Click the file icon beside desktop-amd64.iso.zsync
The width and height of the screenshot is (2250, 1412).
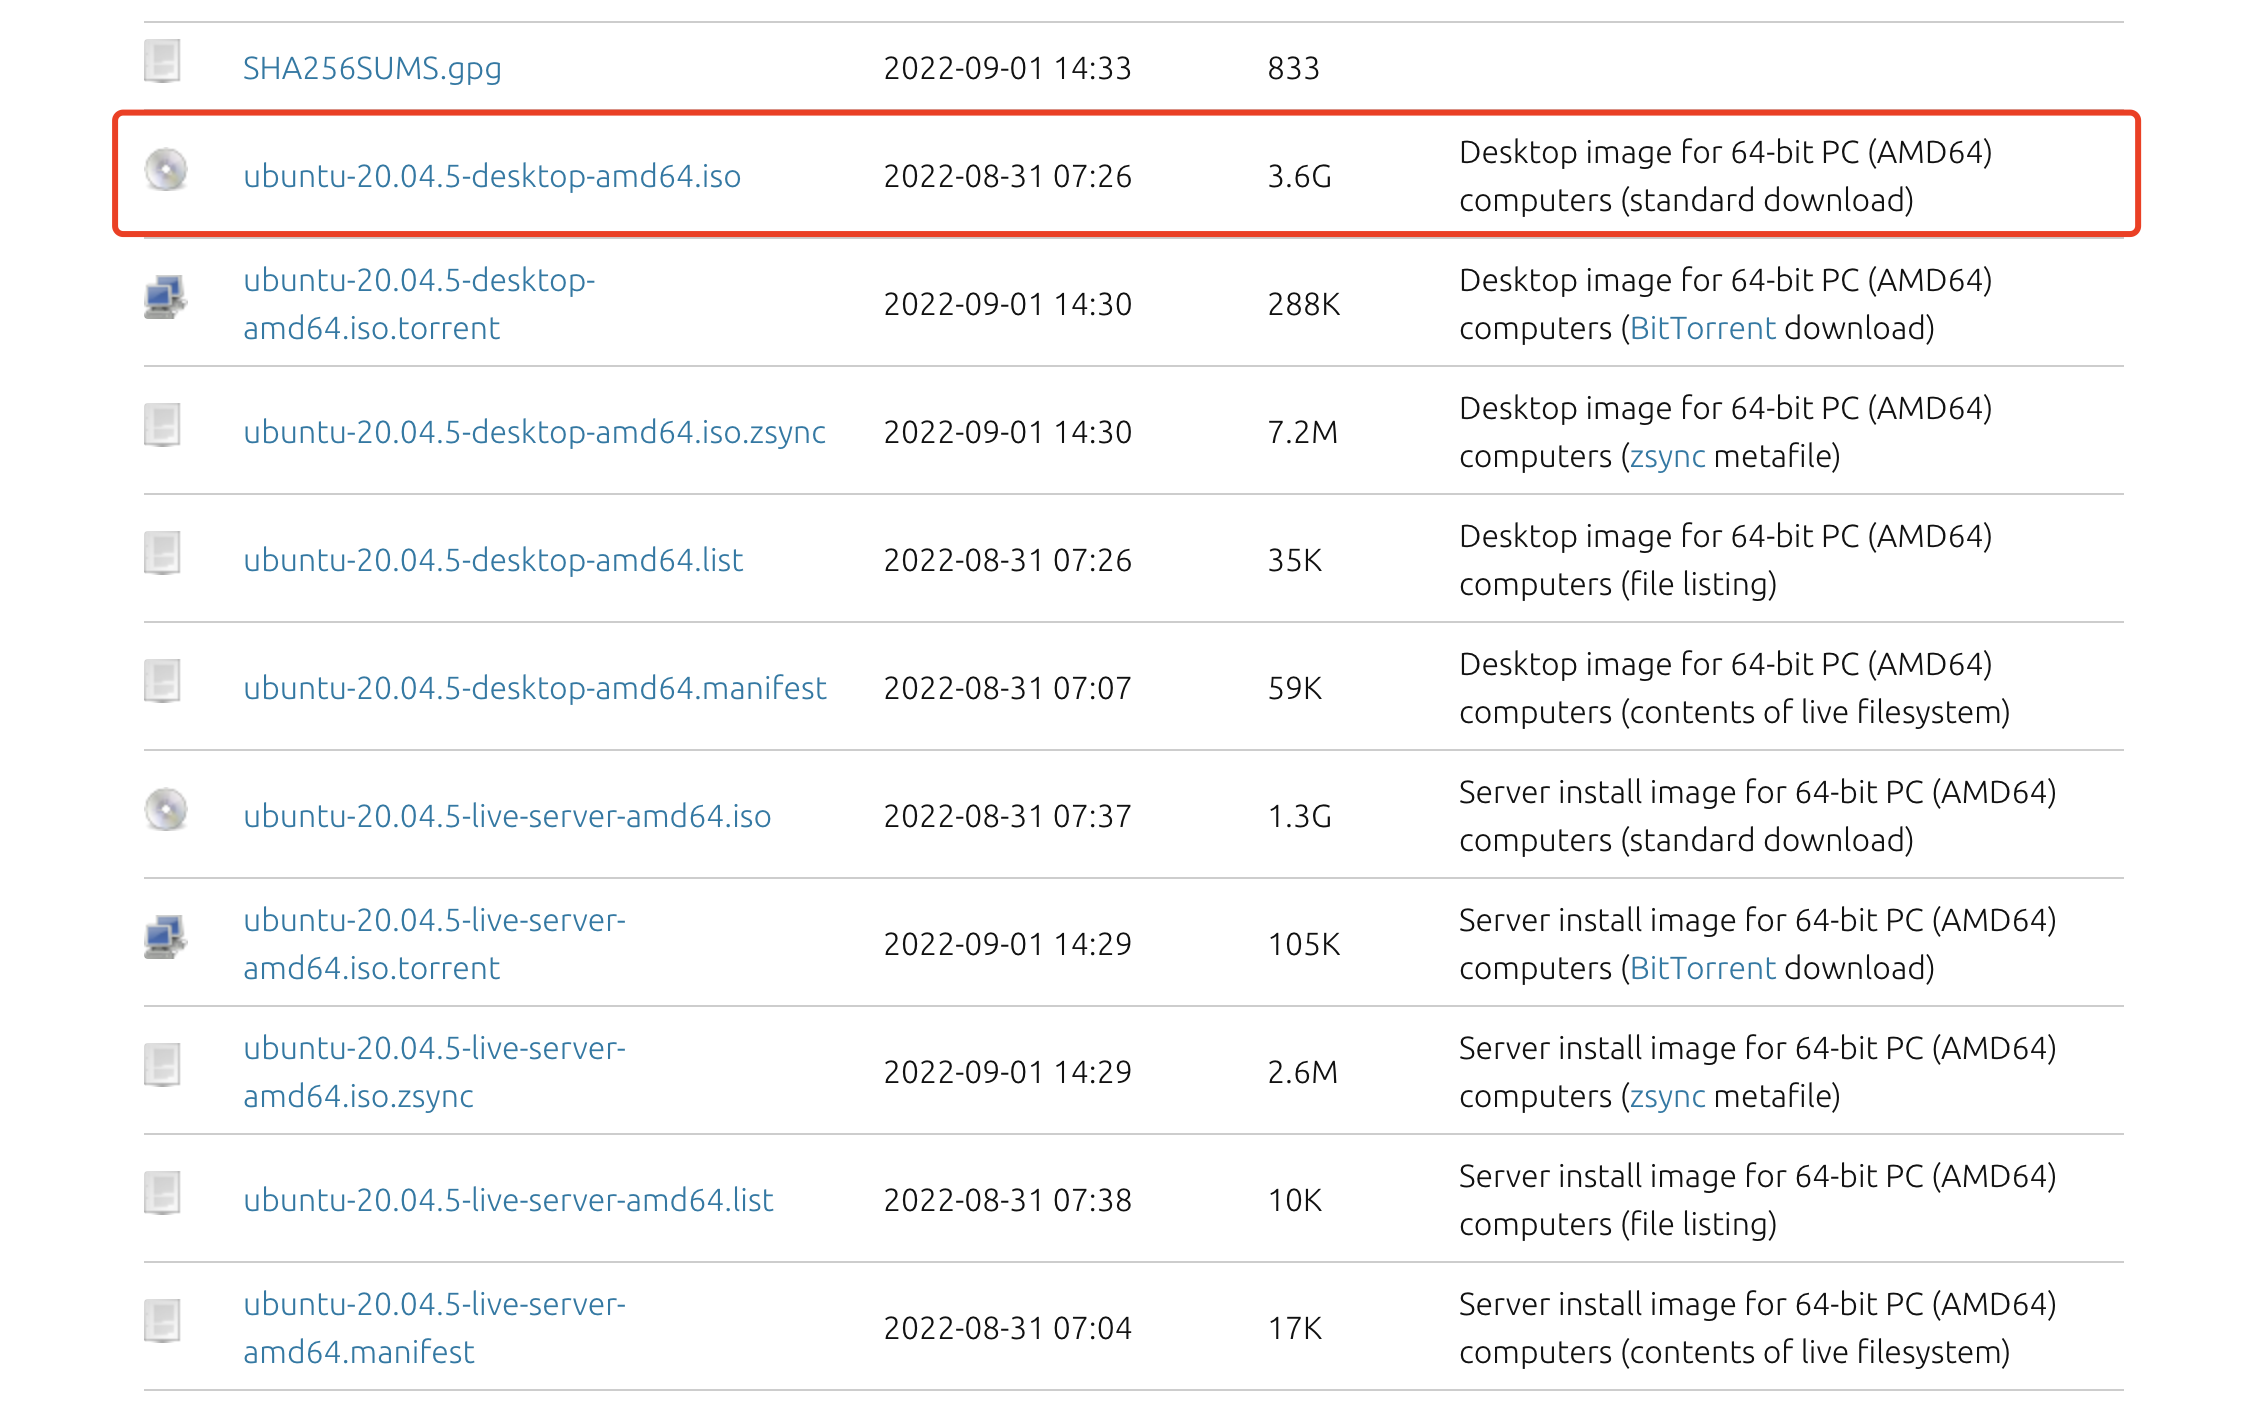(x=162, y=425)
